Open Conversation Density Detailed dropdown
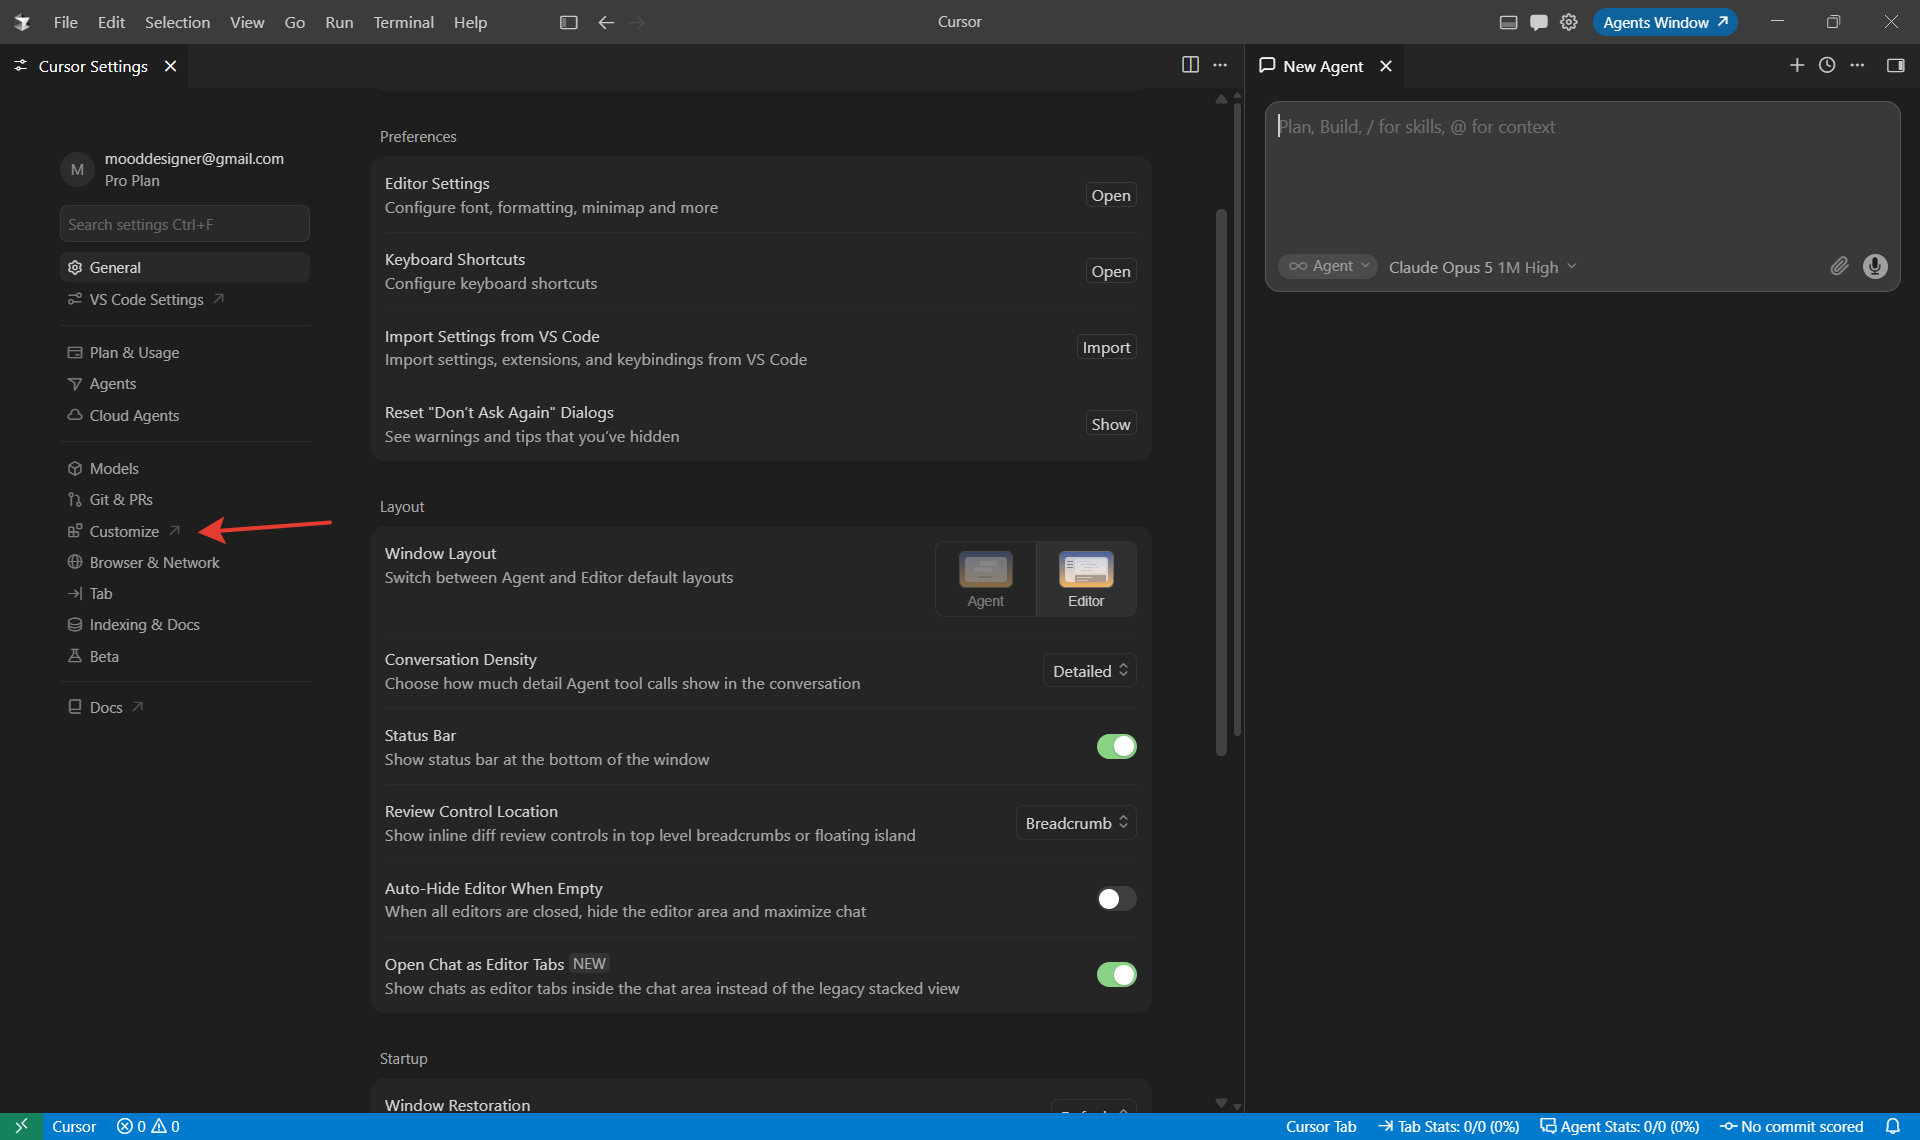 (1090, 671)
